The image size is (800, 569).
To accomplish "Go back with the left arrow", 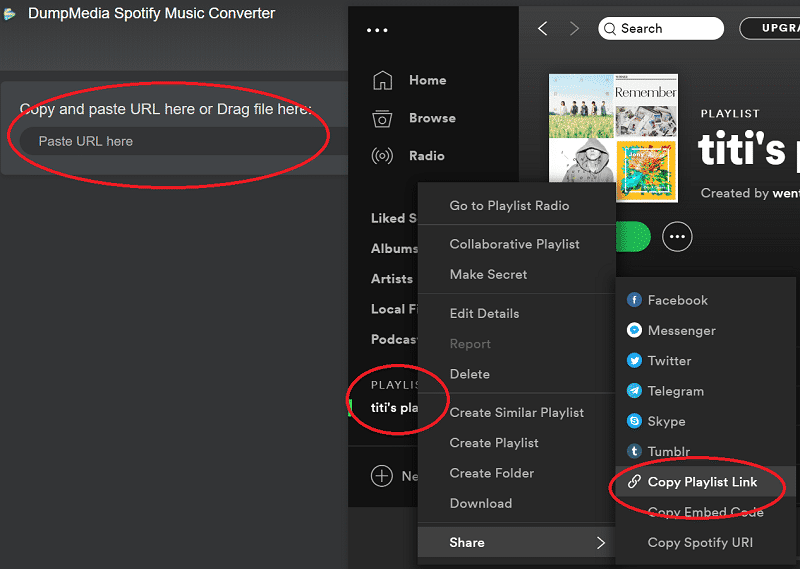I will (x=543, y=29).
